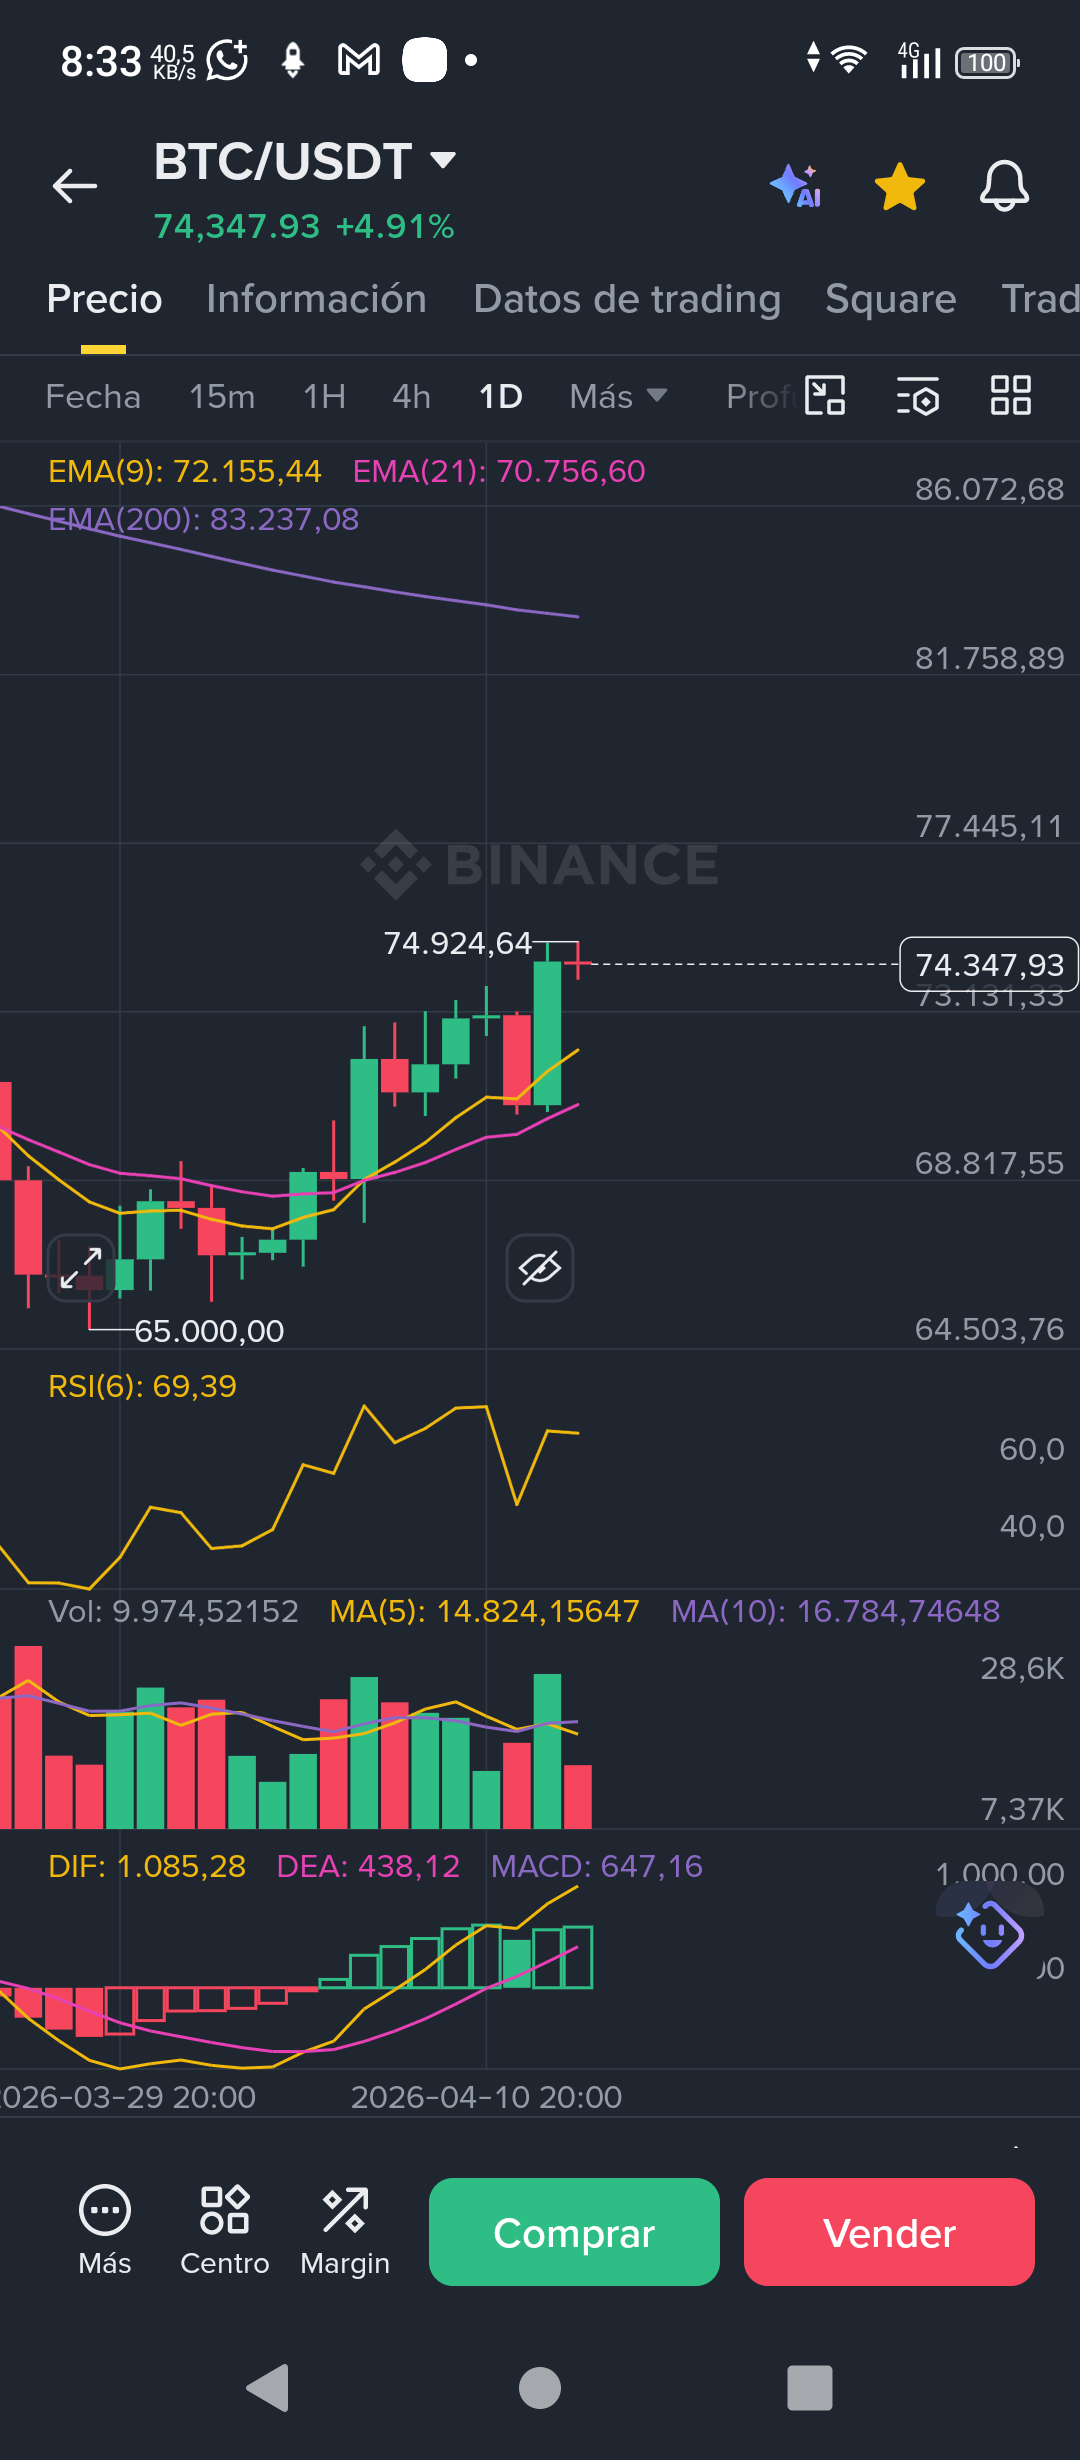The height and width of the screenshot is (2460, 1080).
Task: Select the Fecha time option
Action: pyautogui.click(x=93, y=397)
